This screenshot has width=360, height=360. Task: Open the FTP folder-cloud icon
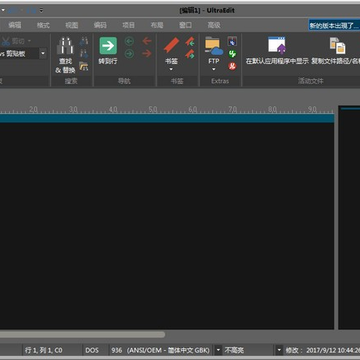[x=214, y=46]
